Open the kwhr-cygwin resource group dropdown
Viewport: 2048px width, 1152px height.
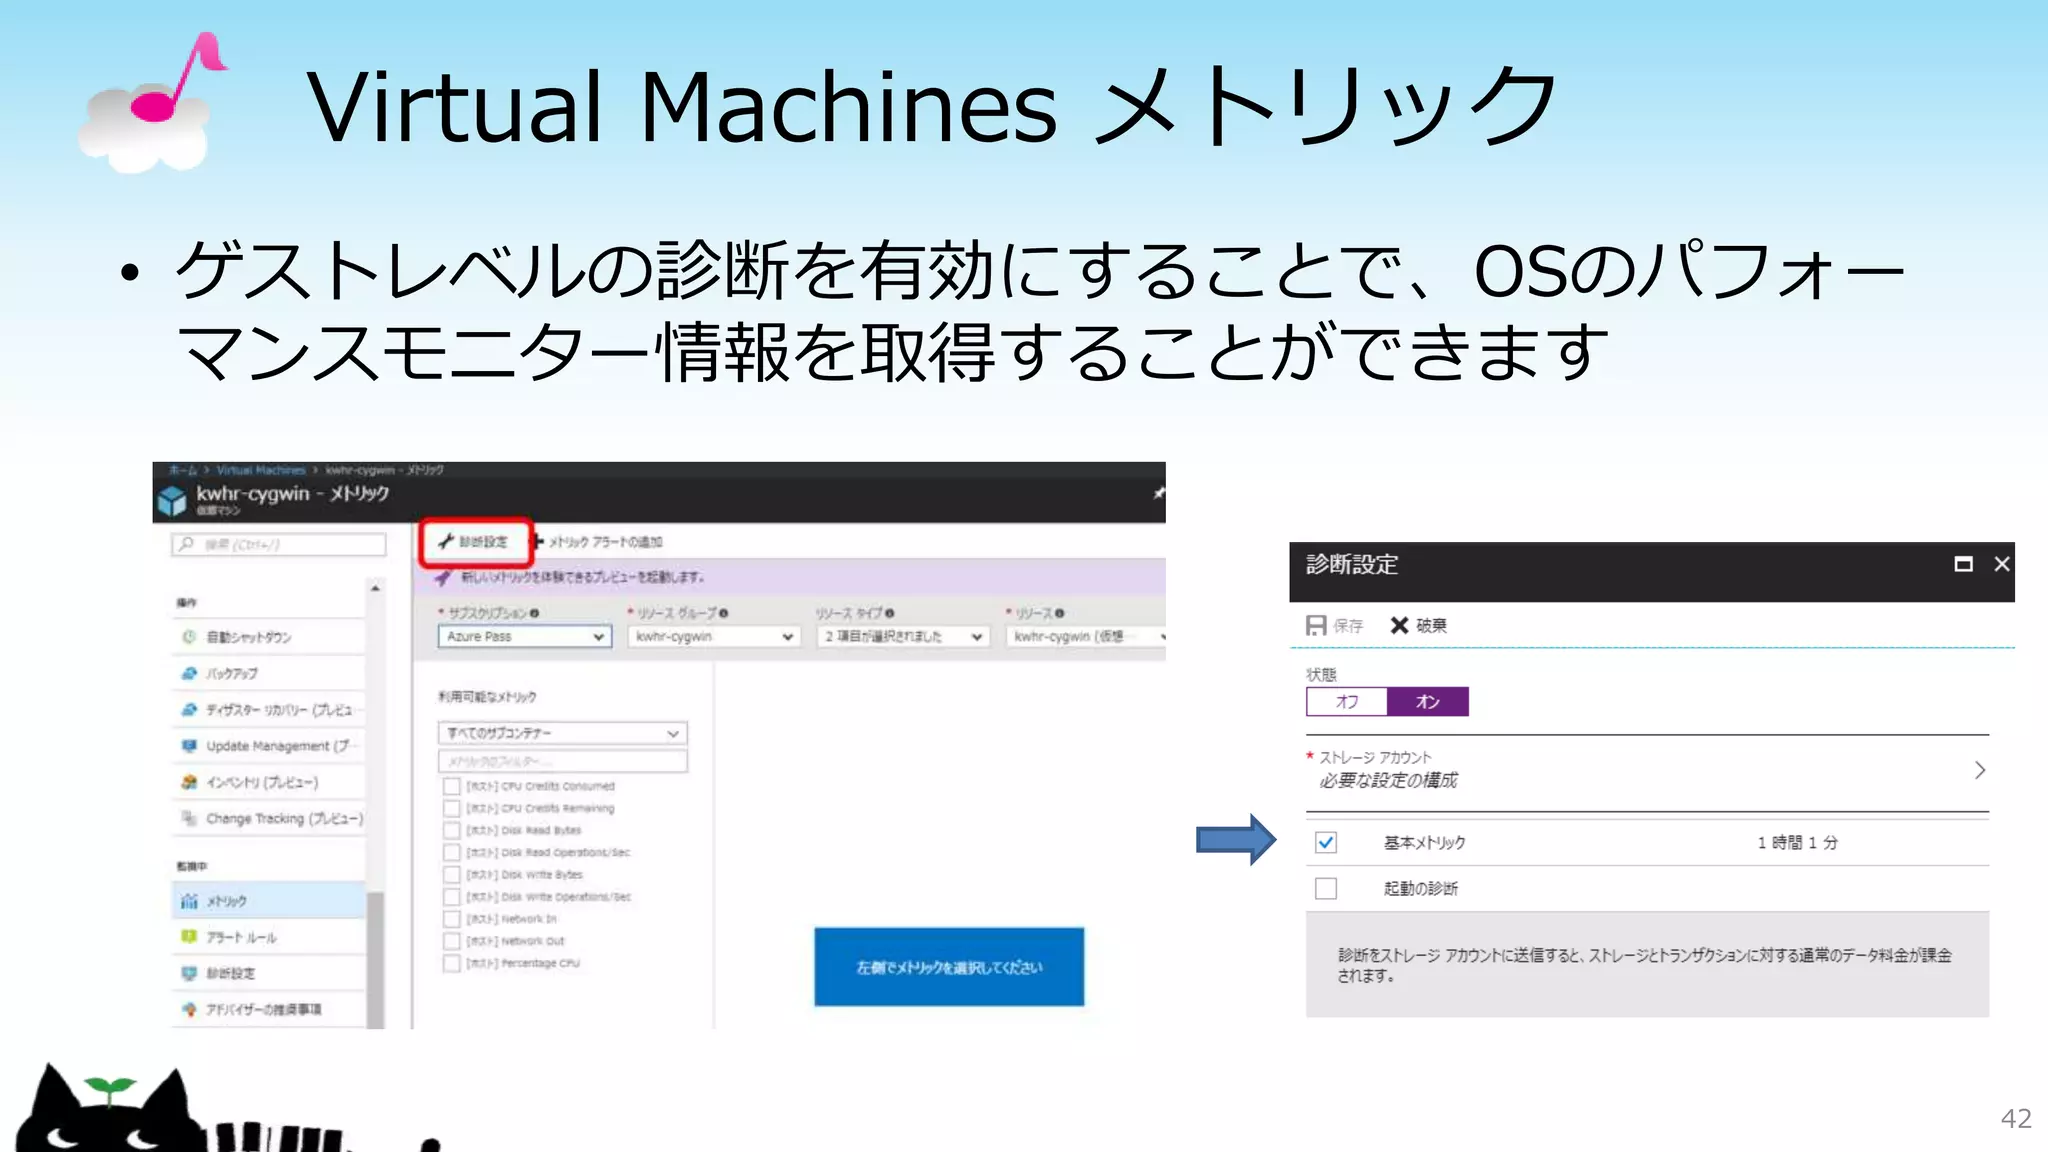click(714, 637)
